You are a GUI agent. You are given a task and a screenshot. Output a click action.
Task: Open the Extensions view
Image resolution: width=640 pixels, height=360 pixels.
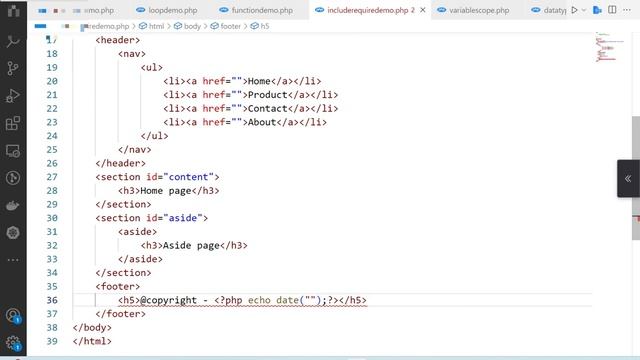[x=13, y=123]
